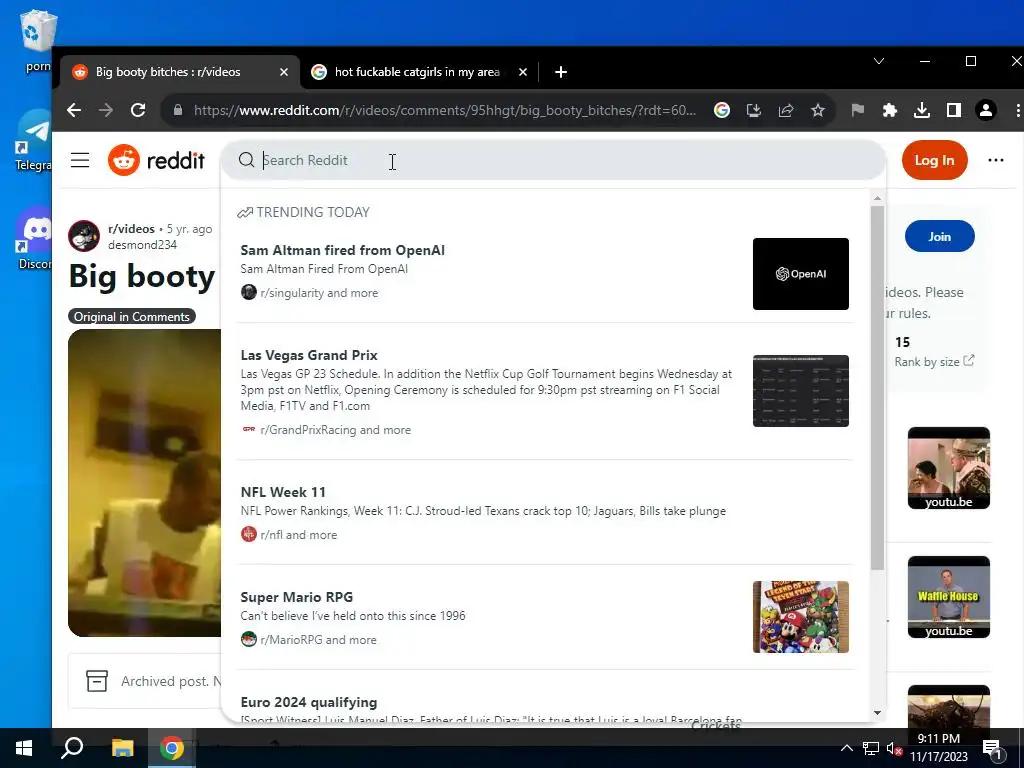
Task: Close the r/videos Reddit tab
Action: 283,72
